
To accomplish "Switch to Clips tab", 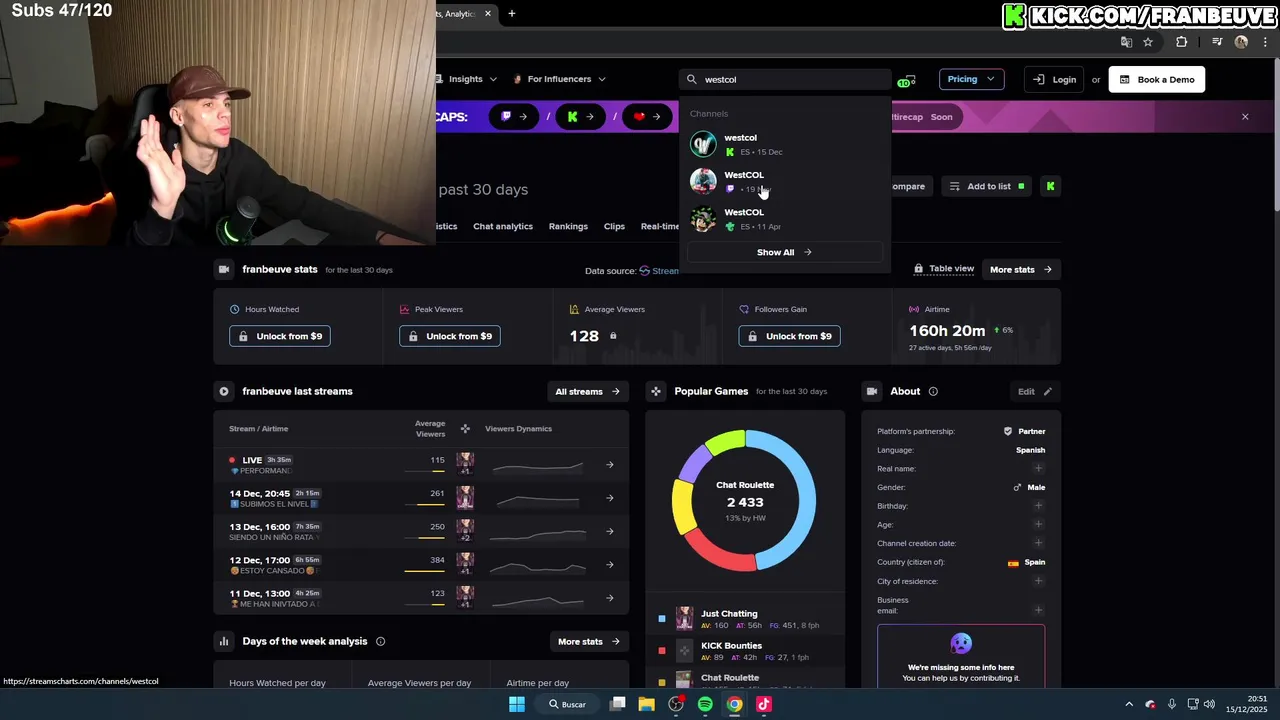I will (614, 226).
